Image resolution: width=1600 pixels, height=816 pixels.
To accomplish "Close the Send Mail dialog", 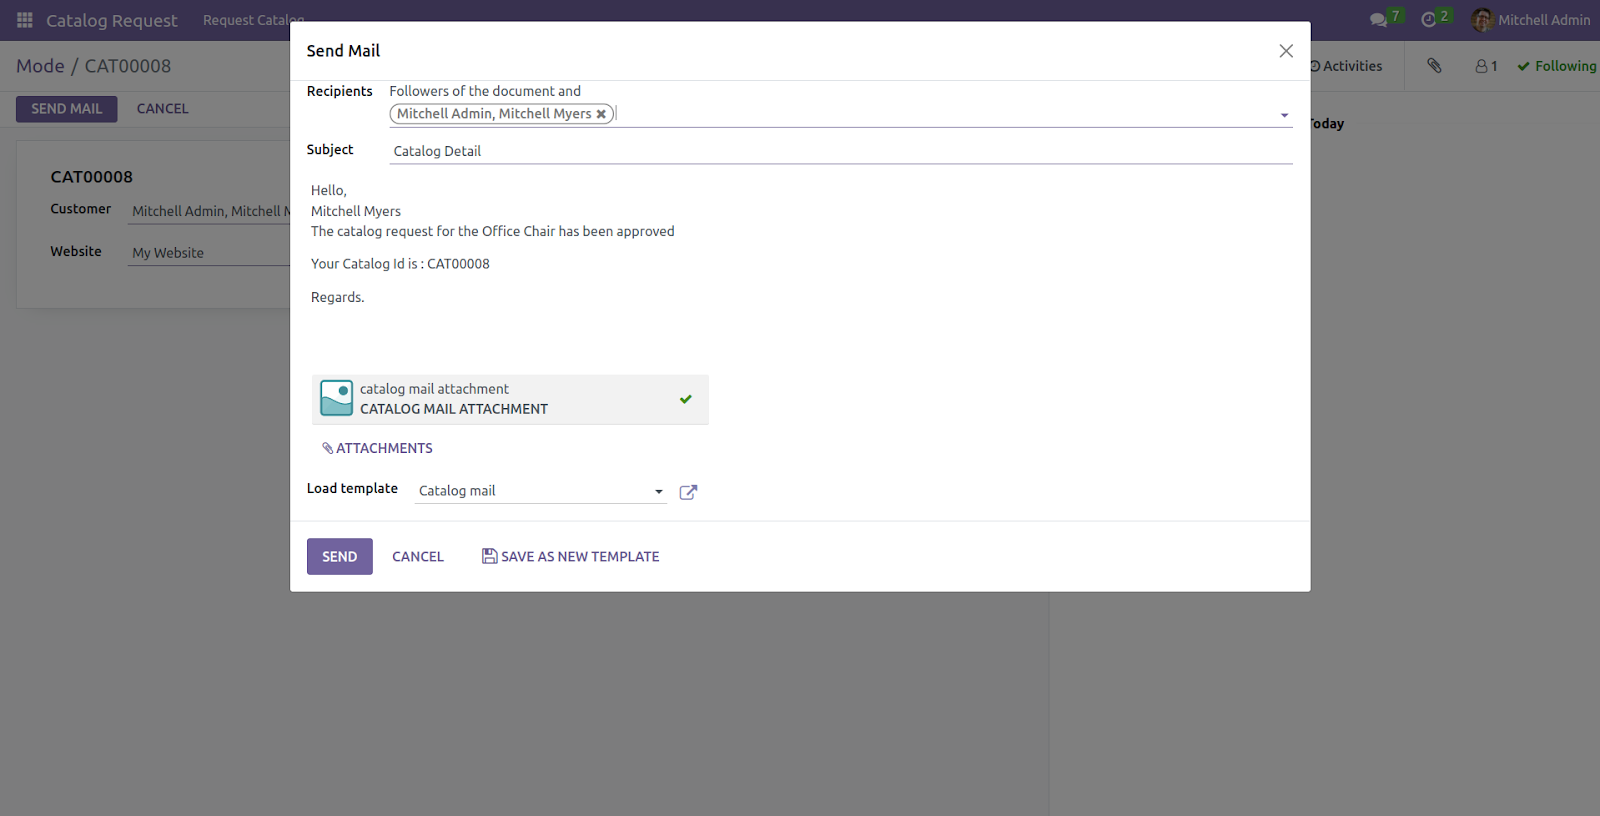I will 1286,51.
